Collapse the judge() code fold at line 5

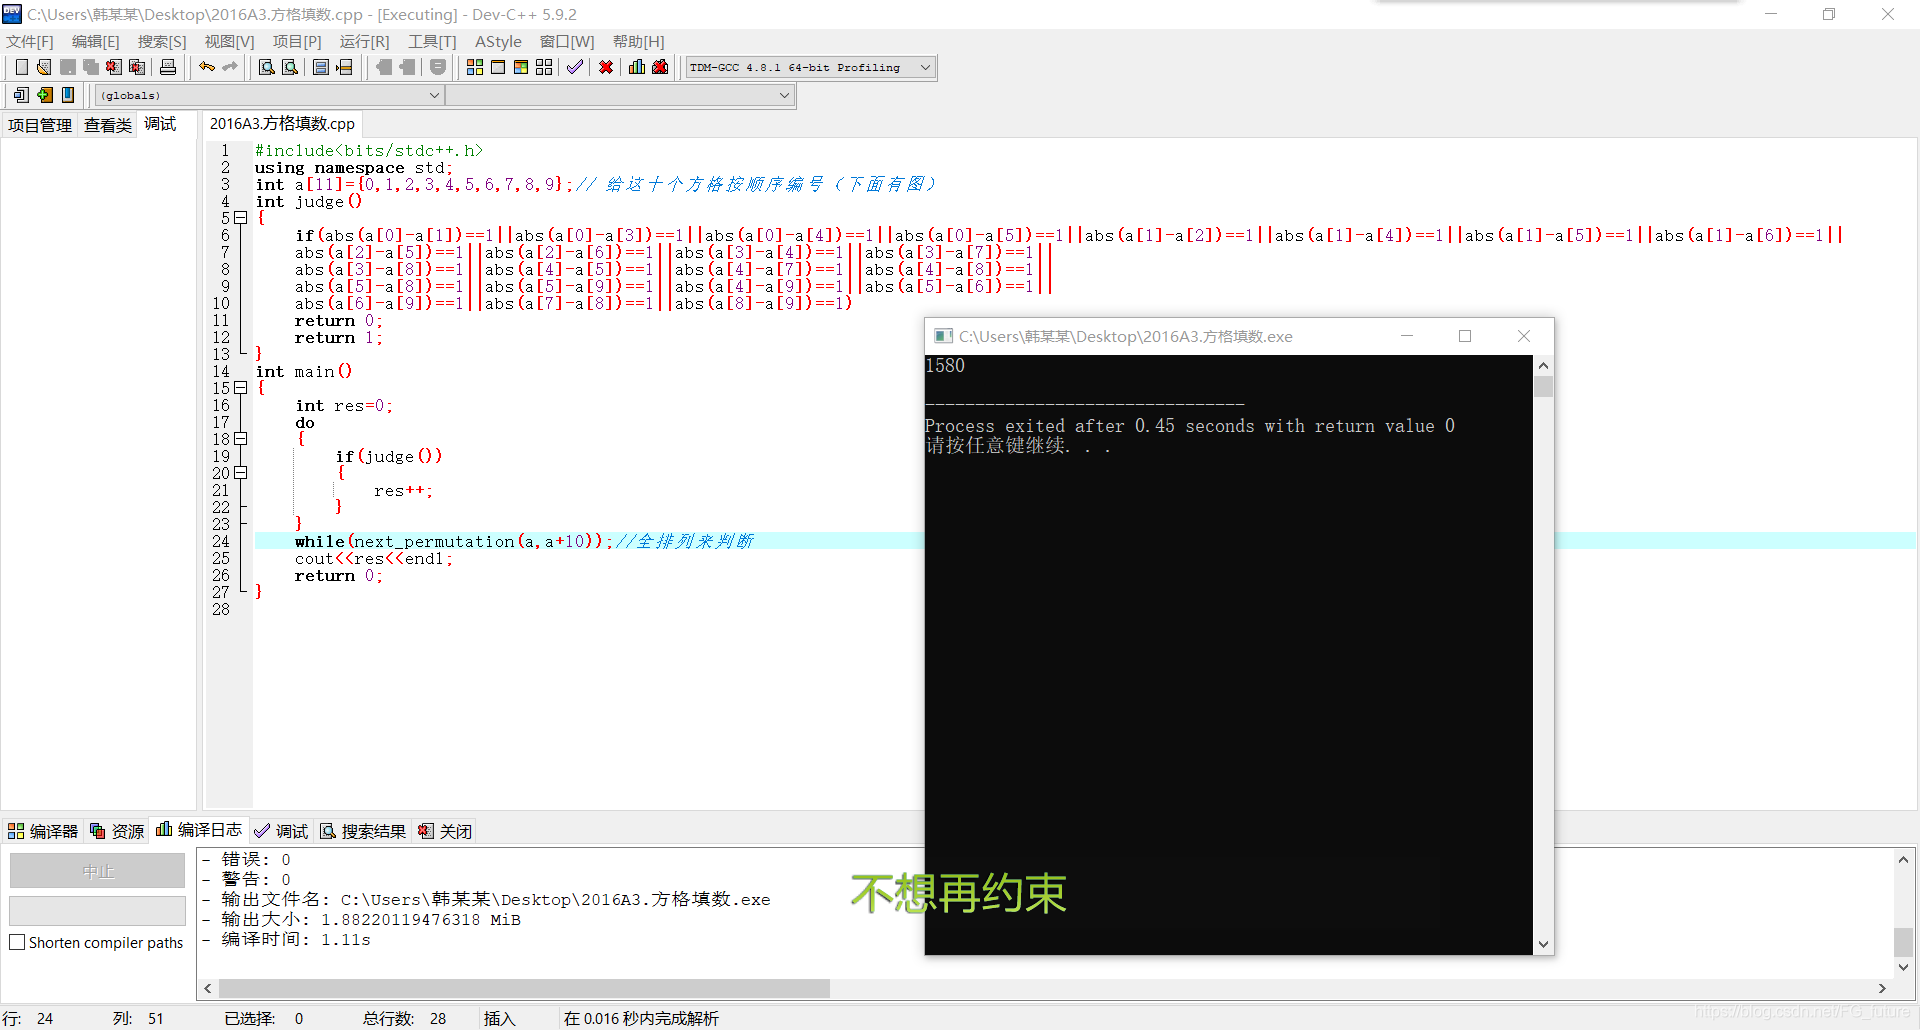(241, 218)
